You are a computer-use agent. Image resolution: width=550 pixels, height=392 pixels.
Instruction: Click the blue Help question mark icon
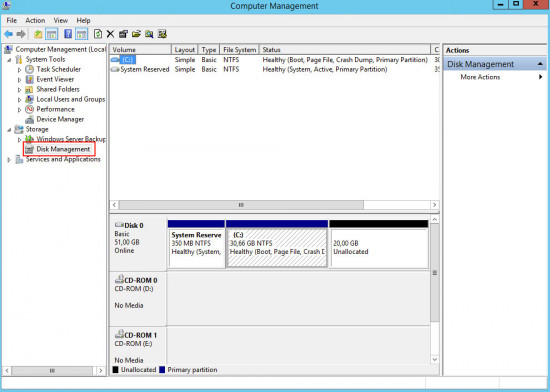tap(68, 34)
